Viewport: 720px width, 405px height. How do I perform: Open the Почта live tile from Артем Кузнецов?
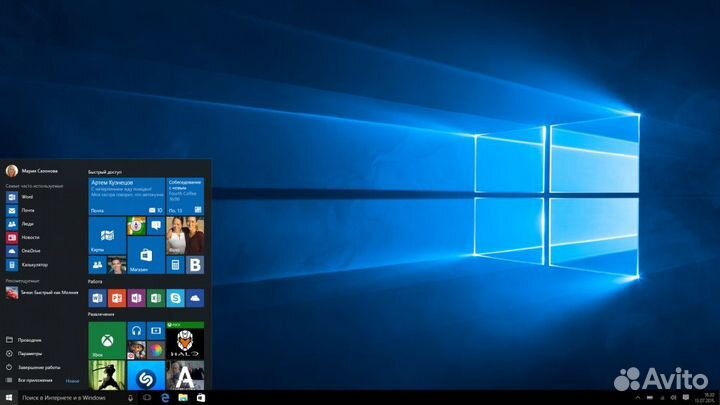[x=126, y=196]
